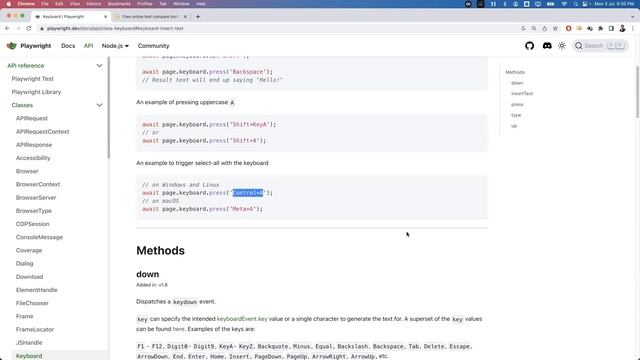Jump to down method in contents

[517, 83]
